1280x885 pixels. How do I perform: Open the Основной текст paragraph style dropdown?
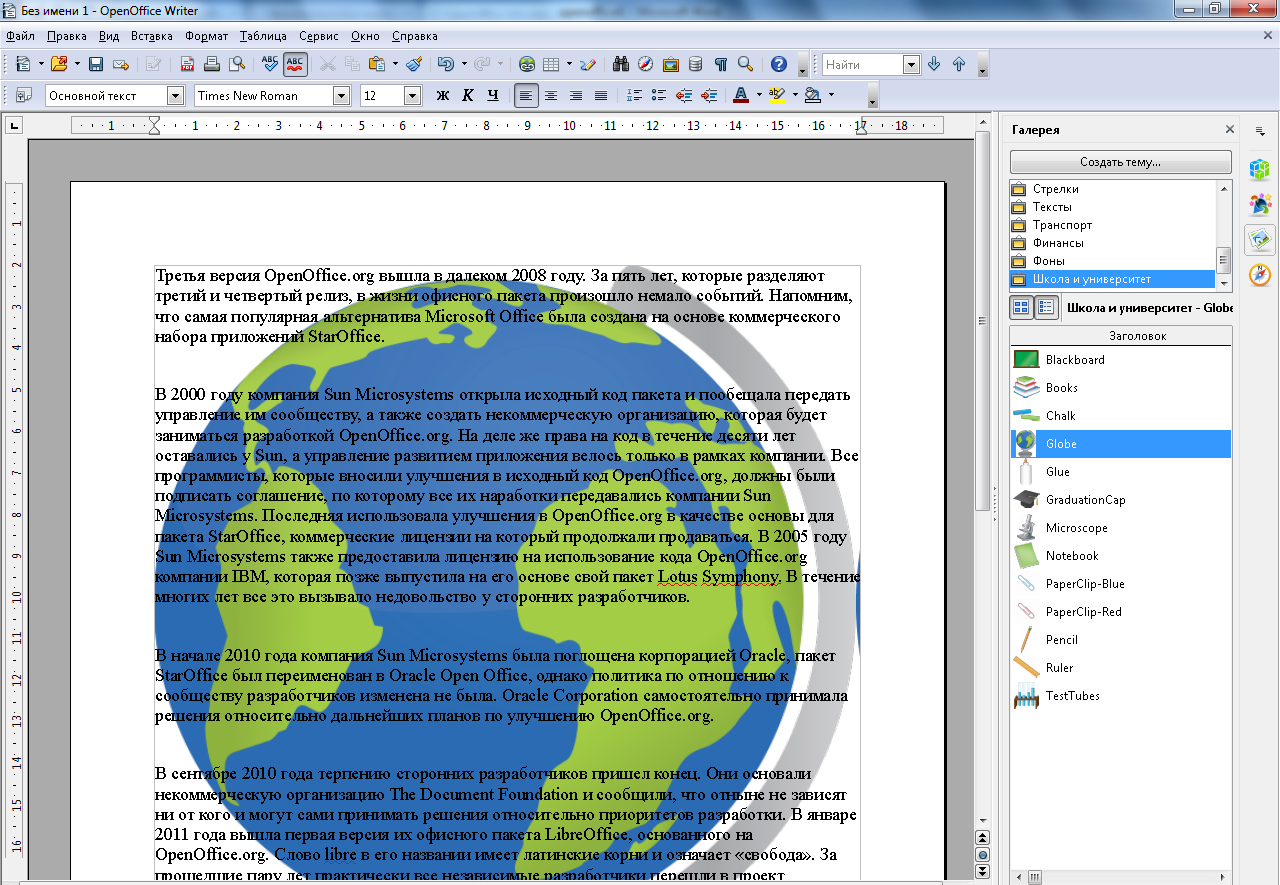176,96
